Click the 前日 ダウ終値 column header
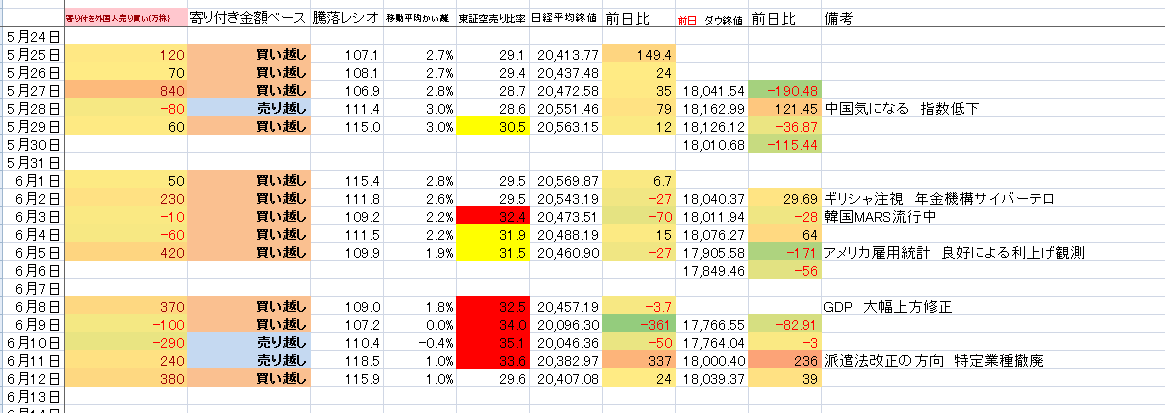Viewport: 1165px width, 413px height. click(x=710, y=21)
